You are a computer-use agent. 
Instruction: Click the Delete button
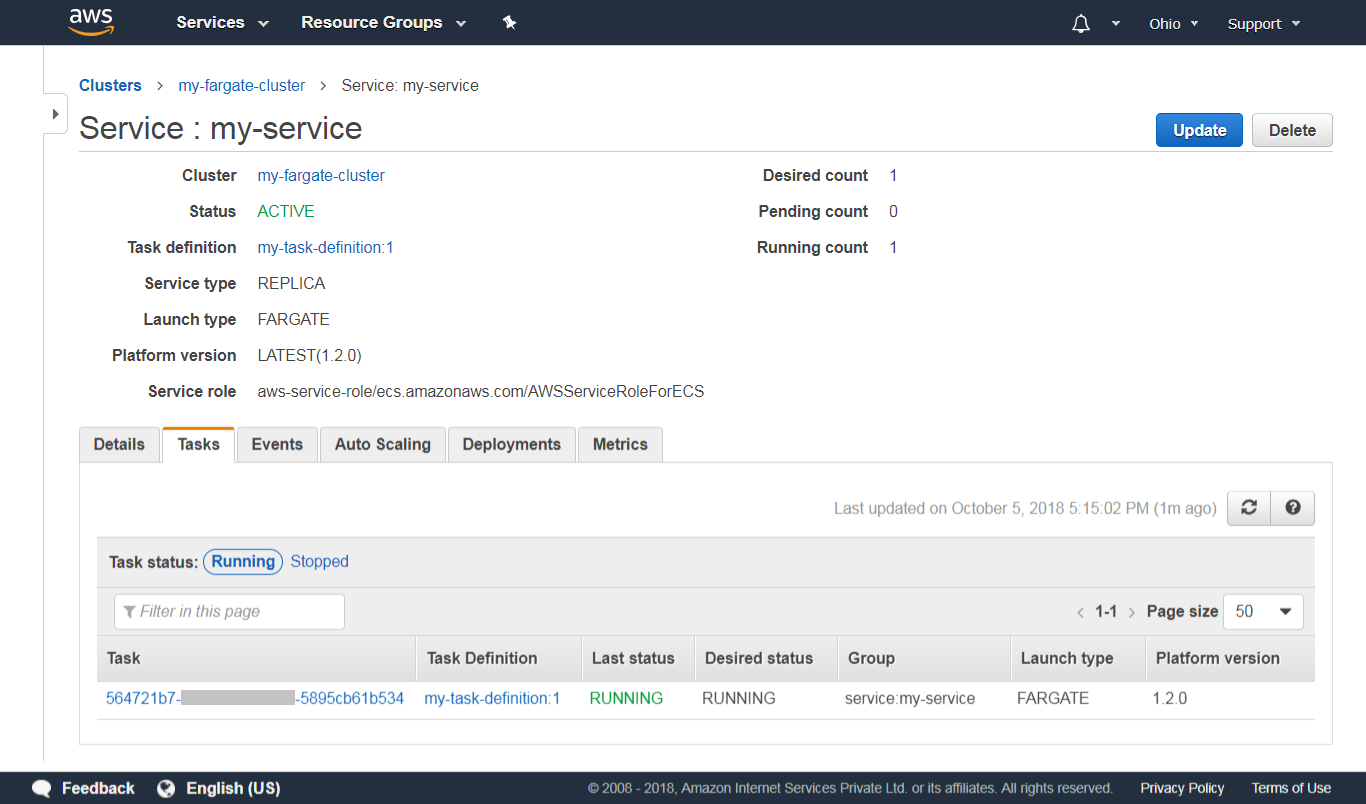1292,130
